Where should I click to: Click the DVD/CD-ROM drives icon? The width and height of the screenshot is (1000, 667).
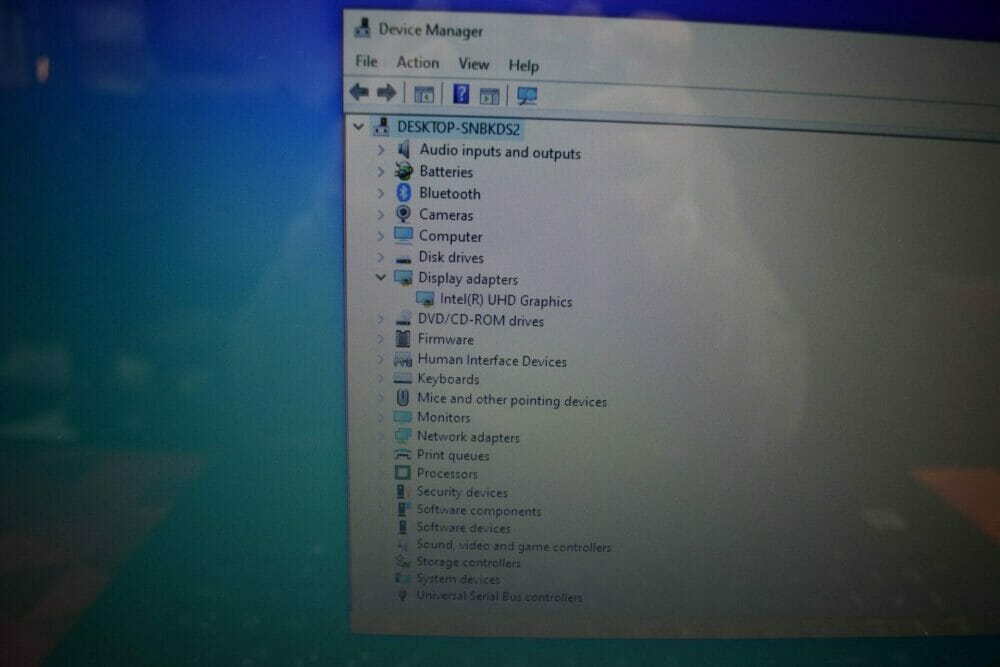tap(403, 319)
